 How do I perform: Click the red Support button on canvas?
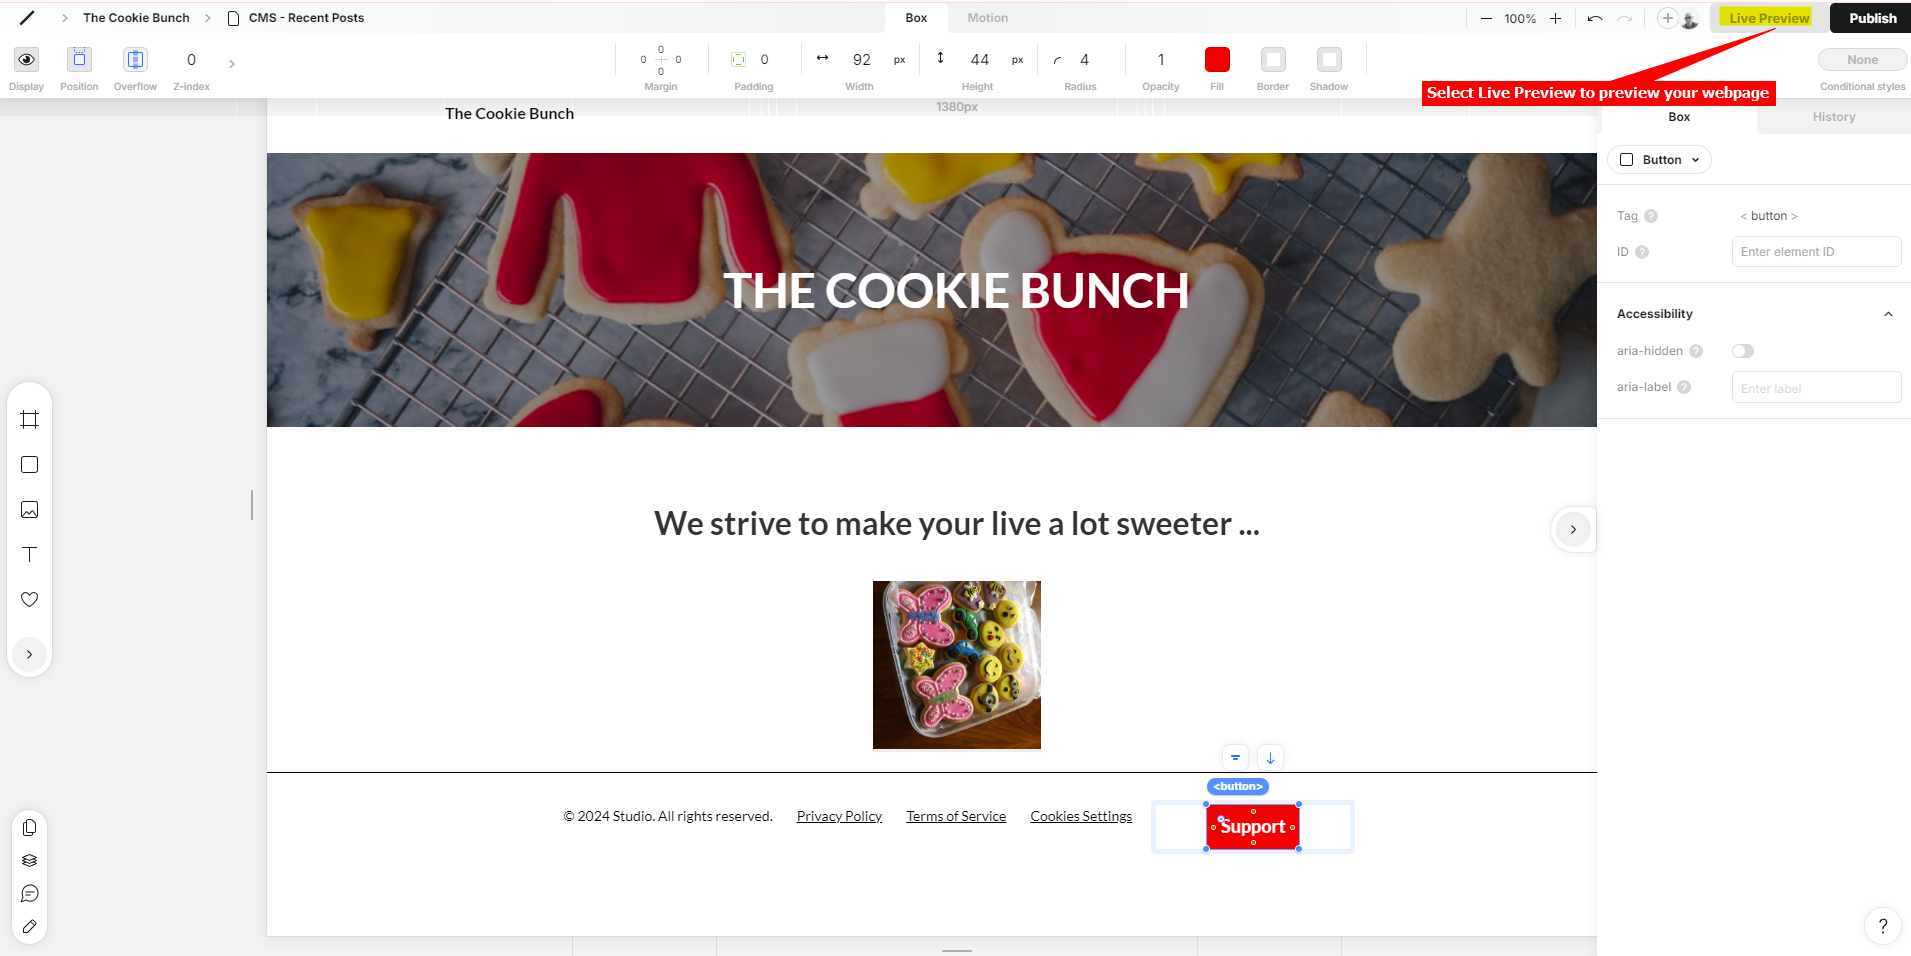click(x=1252, y=827)
